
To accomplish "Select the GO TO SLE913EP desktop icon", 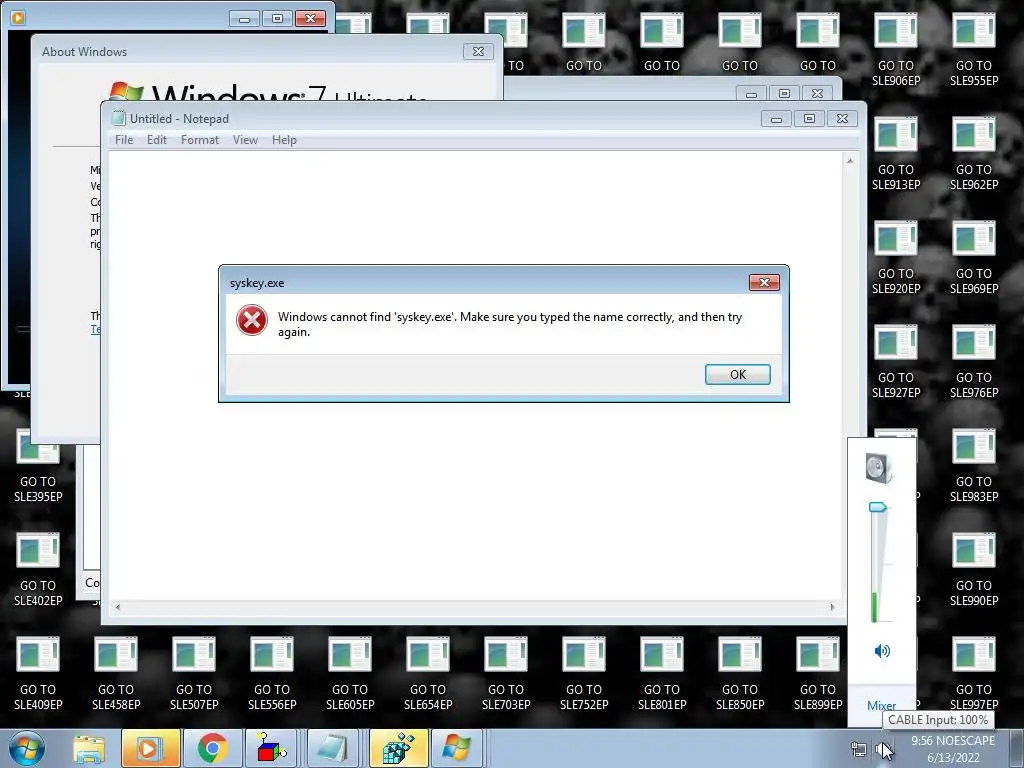I will click(x=895, y=154).
